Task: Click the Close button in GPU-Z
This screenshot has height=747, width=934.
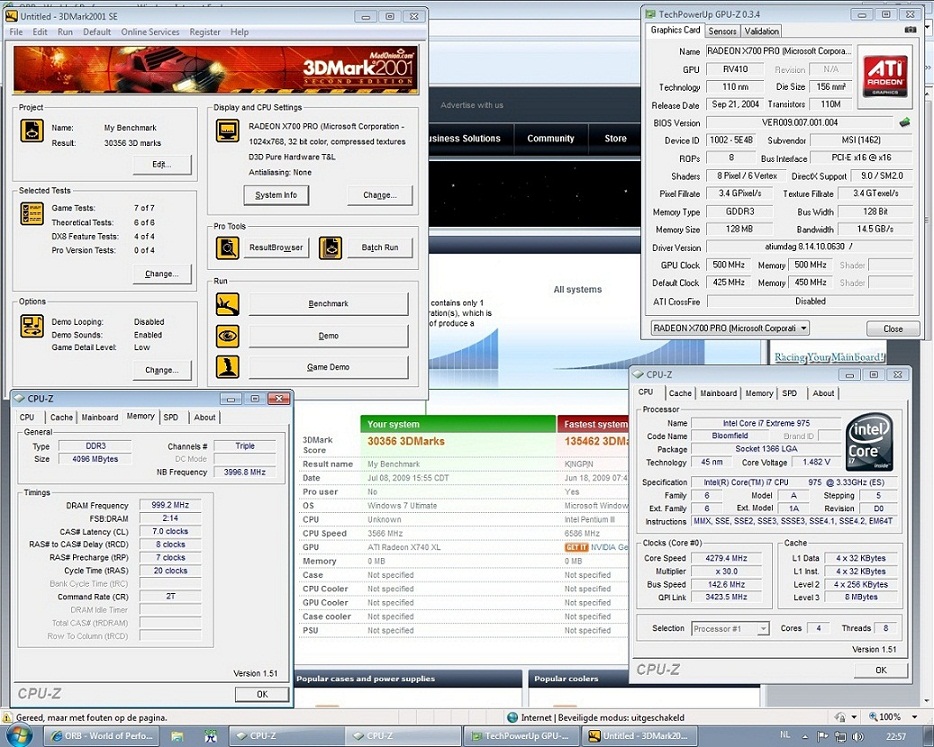Action: [893, 329]
